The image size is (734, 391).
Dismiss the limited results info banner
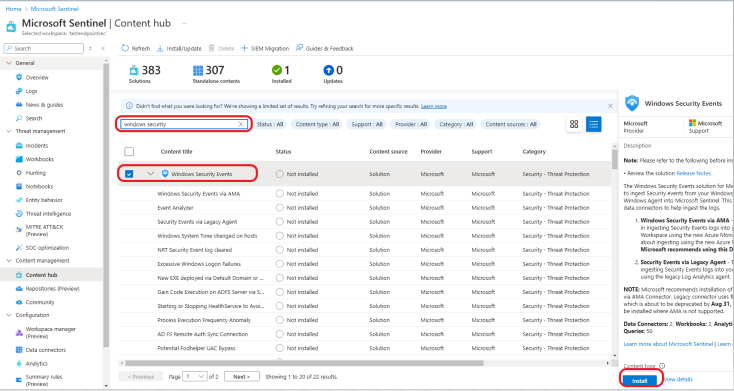point(610,106)
